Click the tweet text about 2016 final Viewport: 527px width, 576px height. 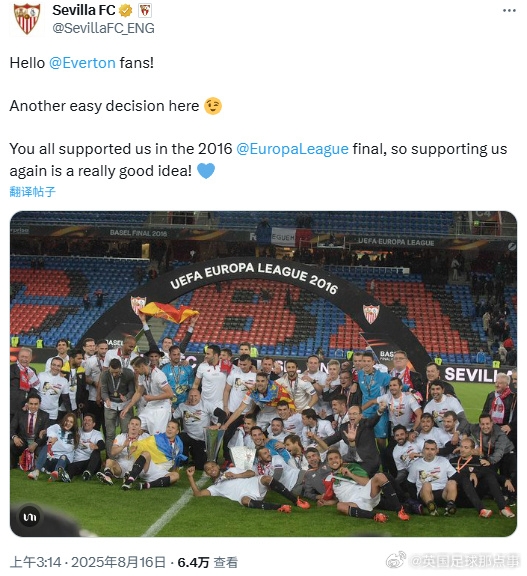[258, 160]
